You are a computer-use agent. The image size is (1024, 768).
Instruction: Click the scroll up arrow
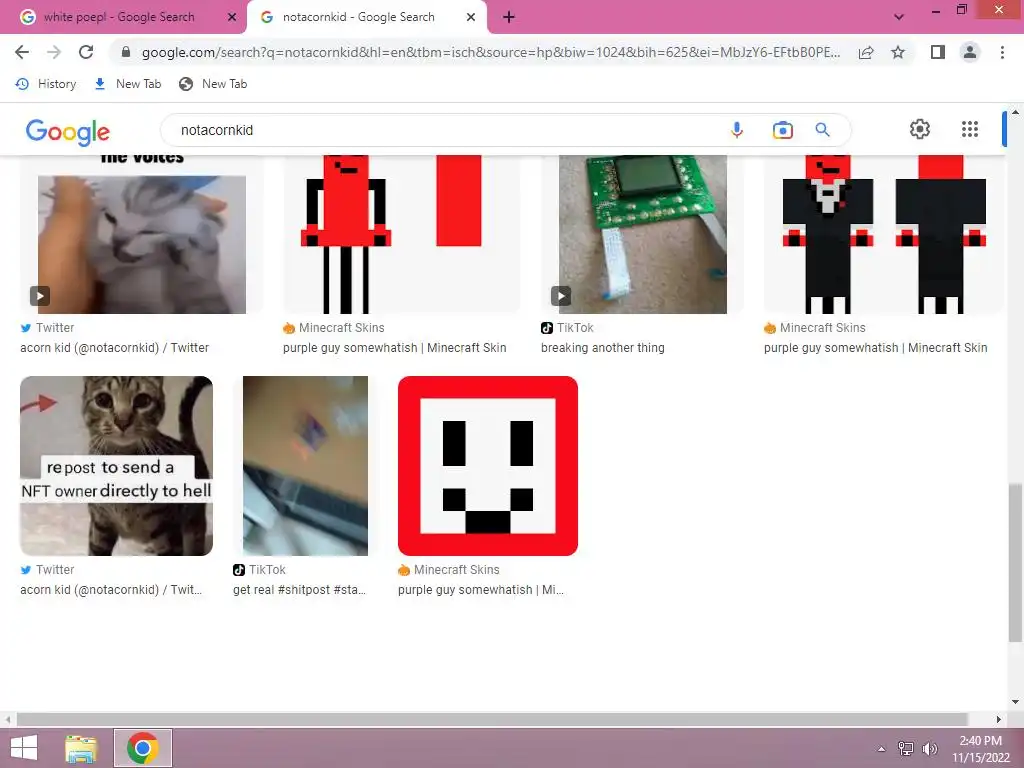click(1015, 112)
